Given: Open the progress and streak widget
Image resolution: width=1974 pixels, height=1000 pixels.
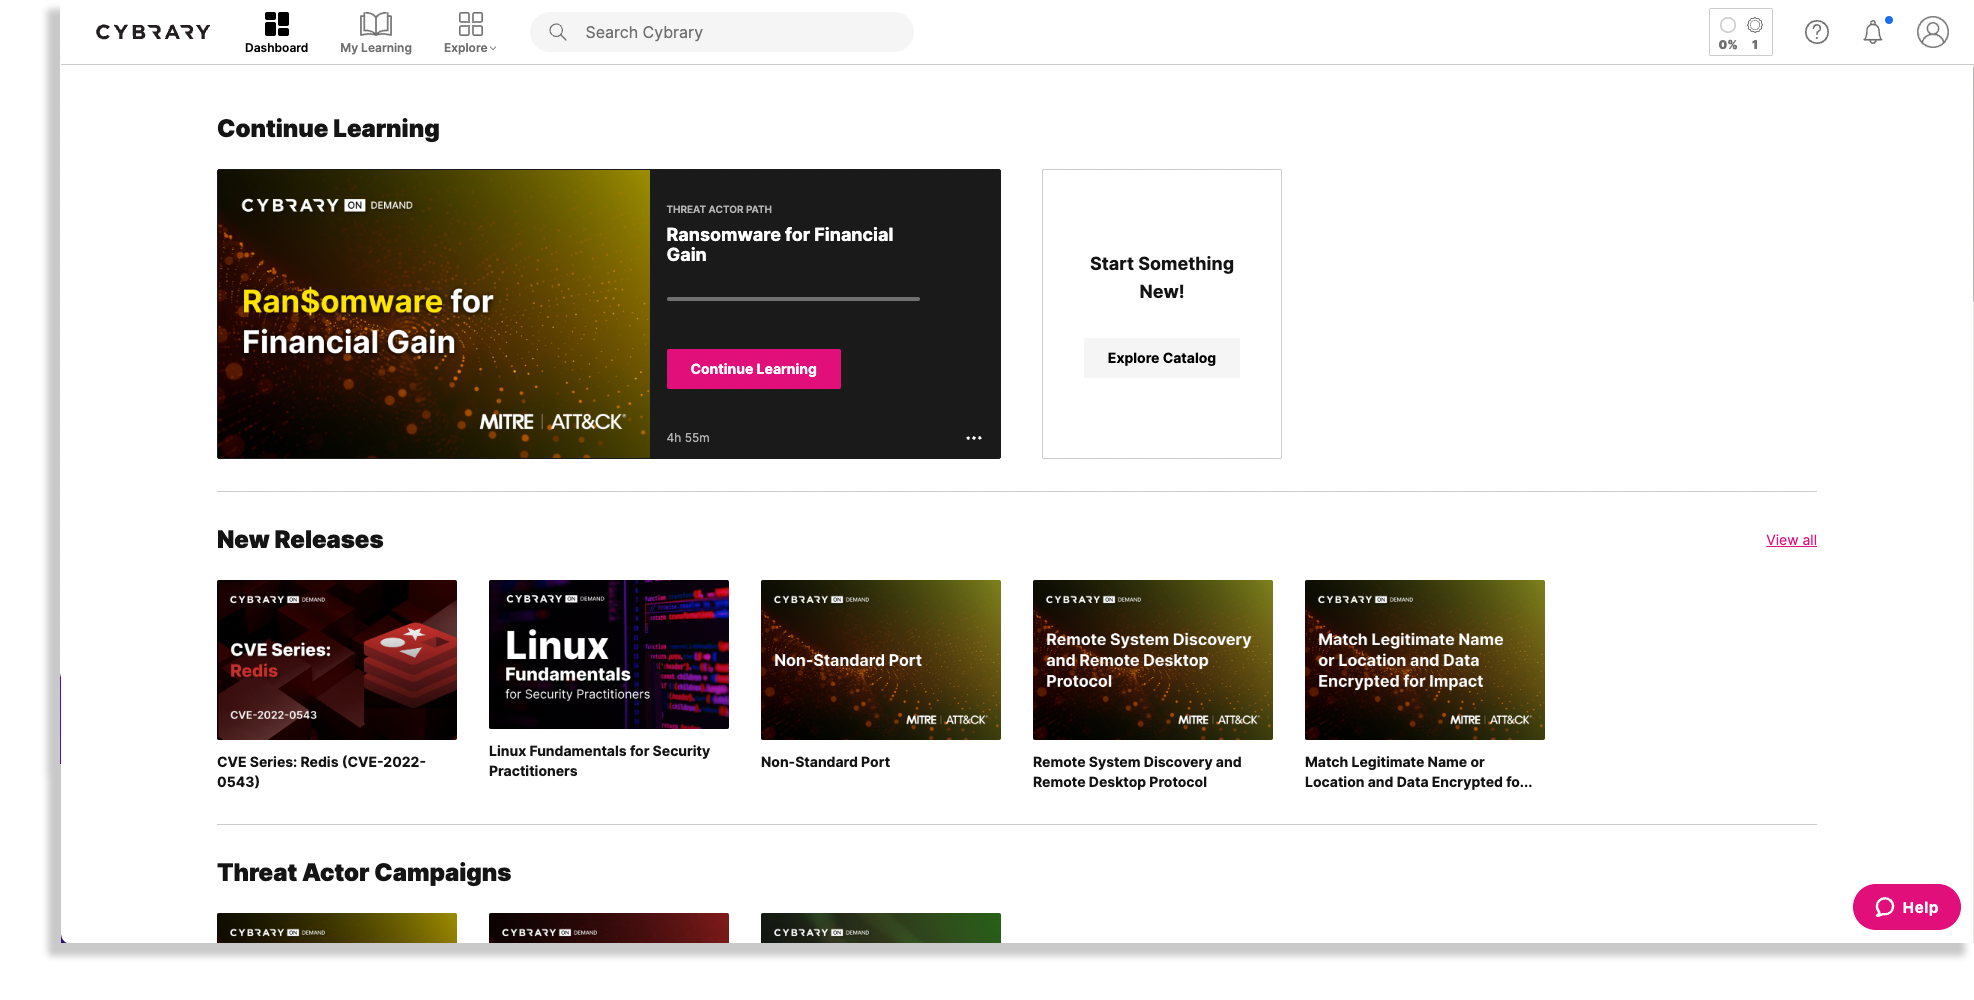Looking at the screenshot, I should (1741, 32).
